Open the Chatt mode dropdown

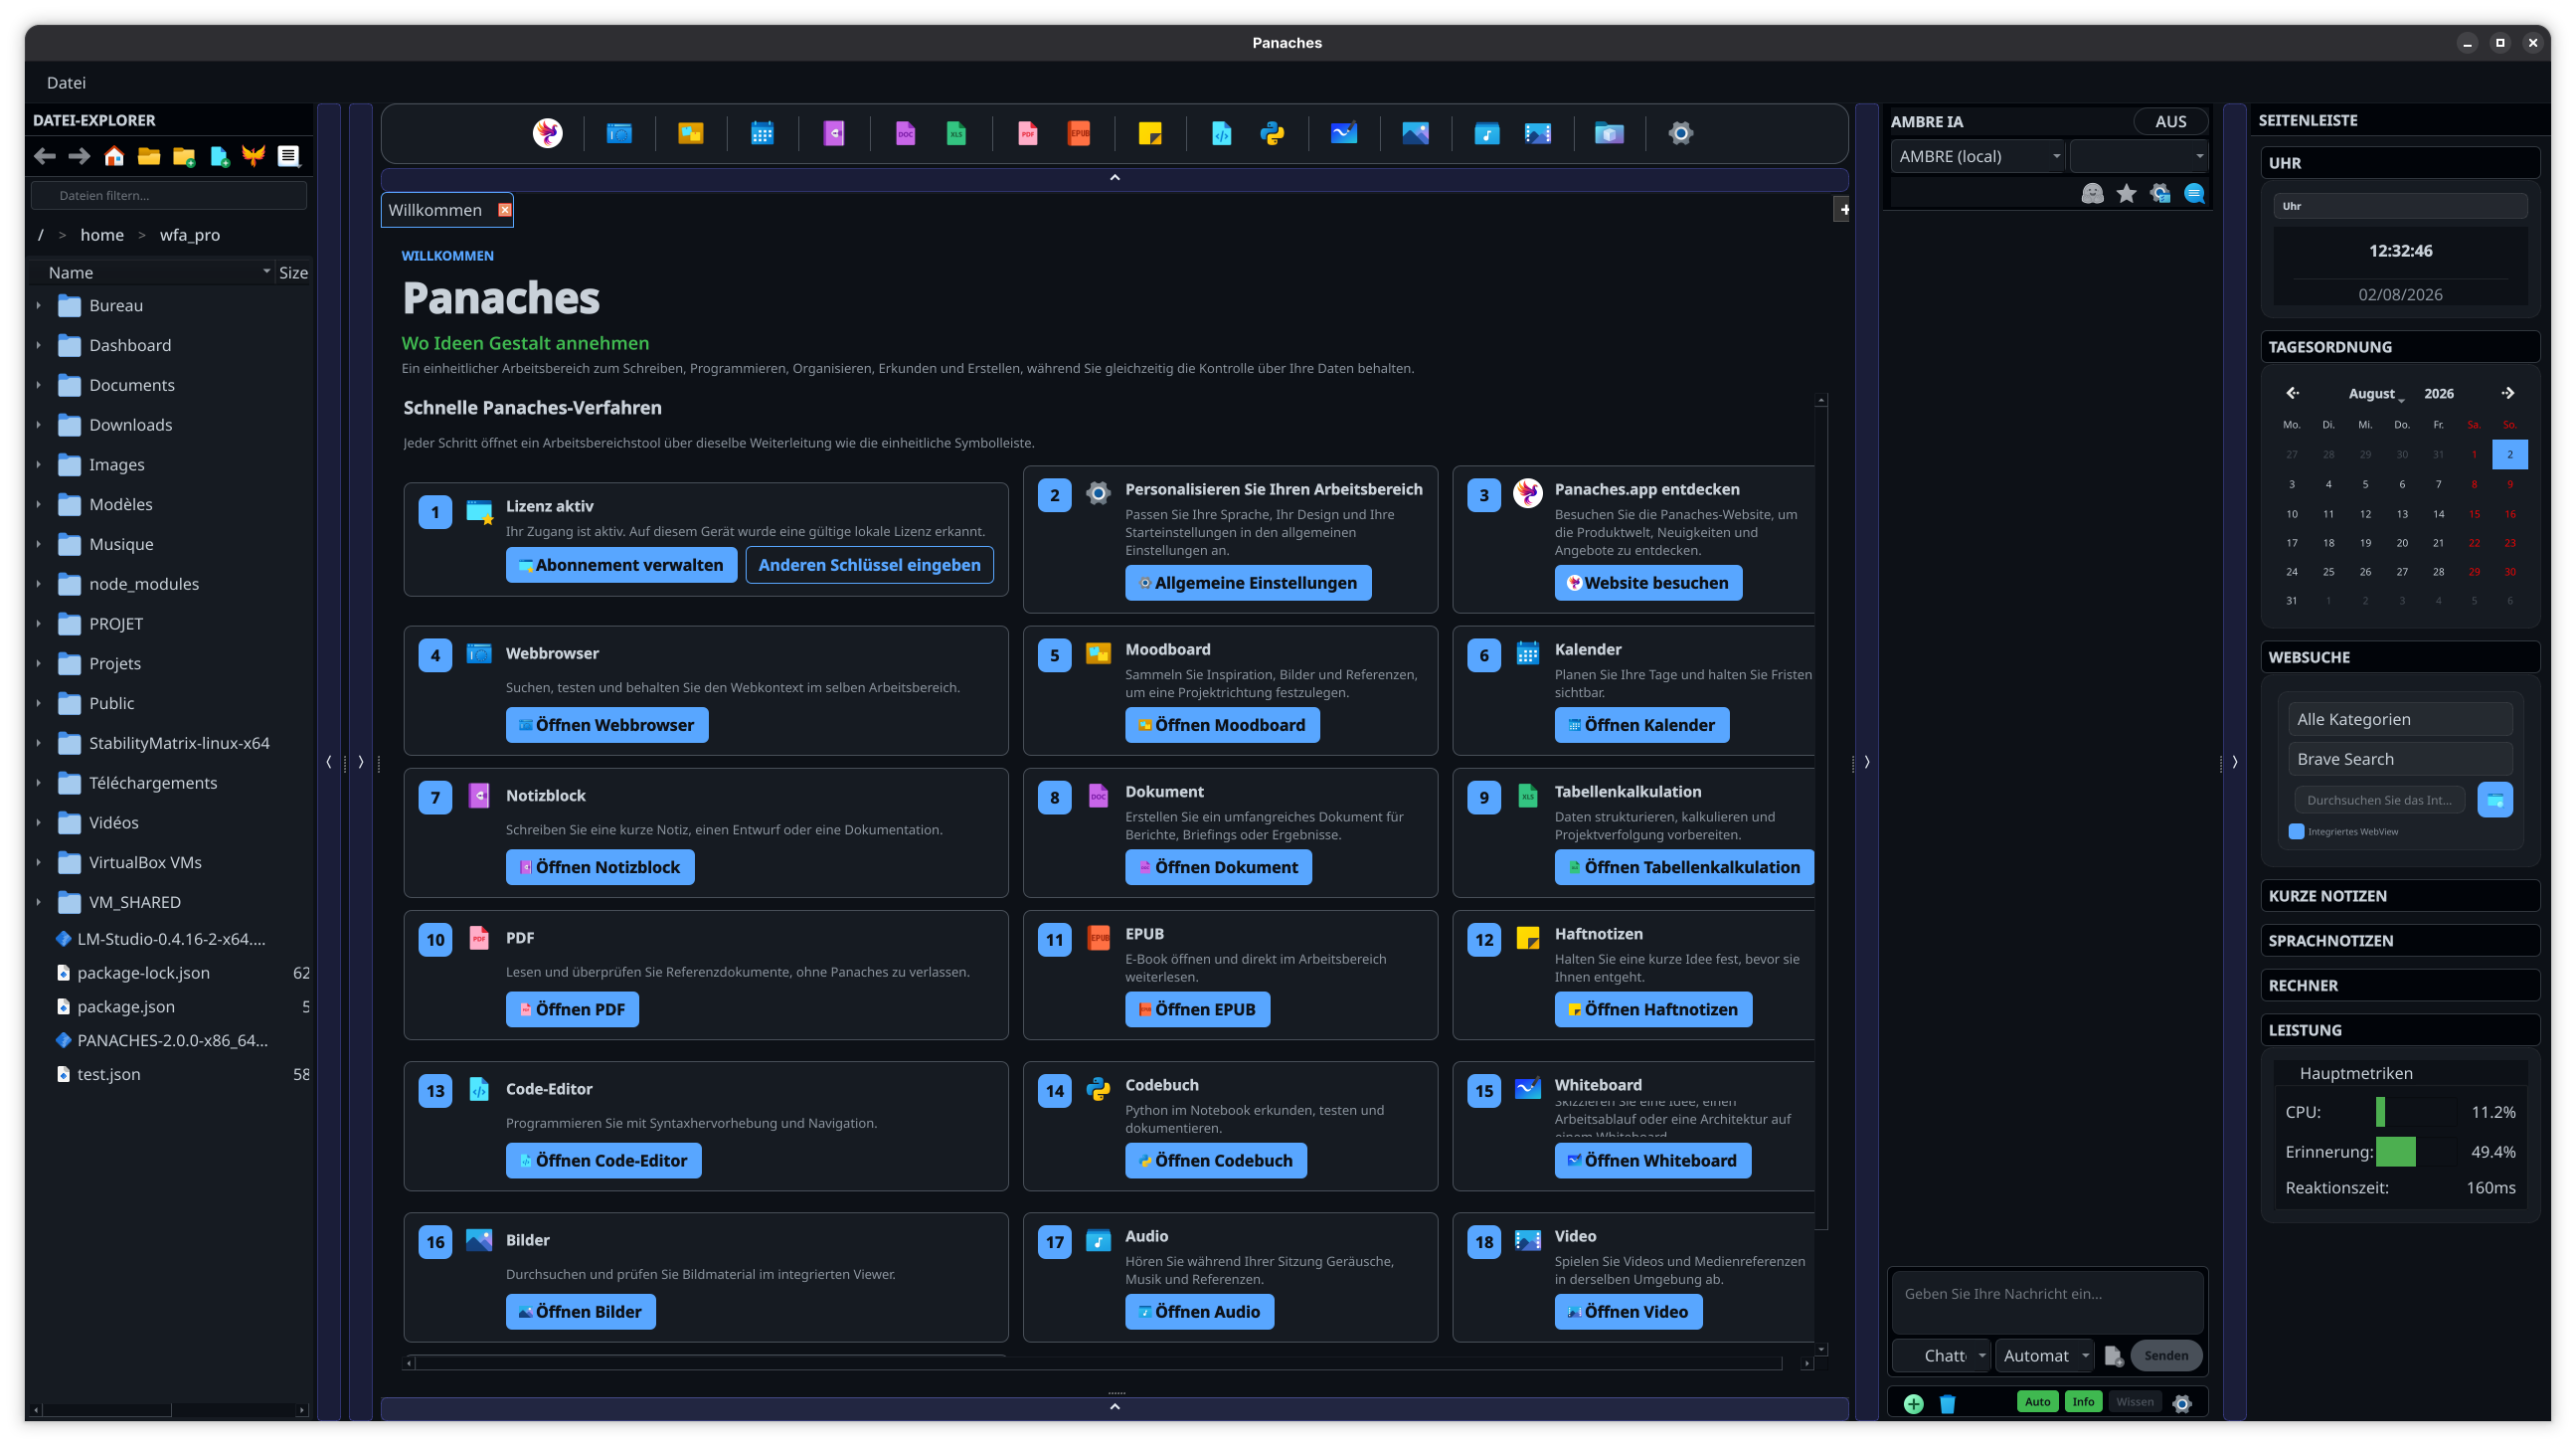coord(1943,1356)
